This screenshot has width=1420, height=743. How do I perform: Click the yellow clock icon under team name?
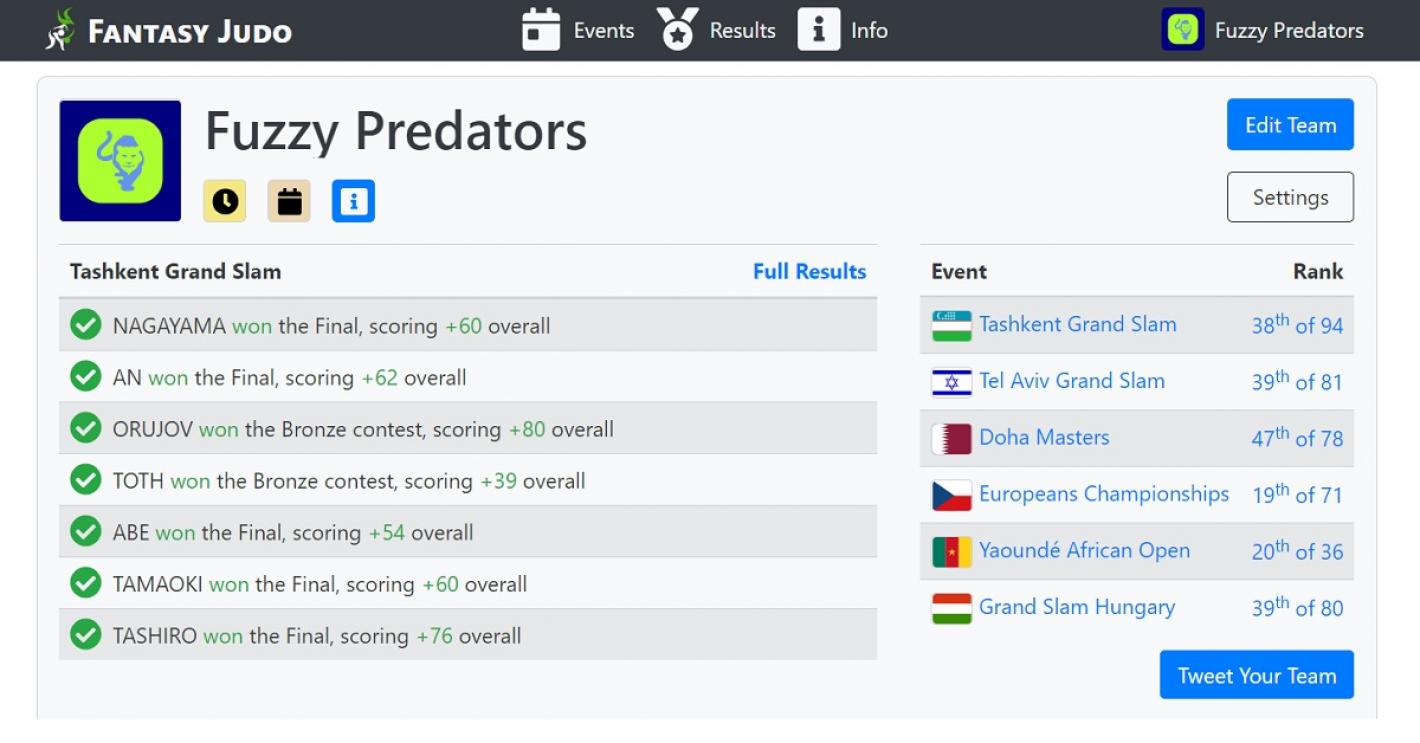click(225, 201)
